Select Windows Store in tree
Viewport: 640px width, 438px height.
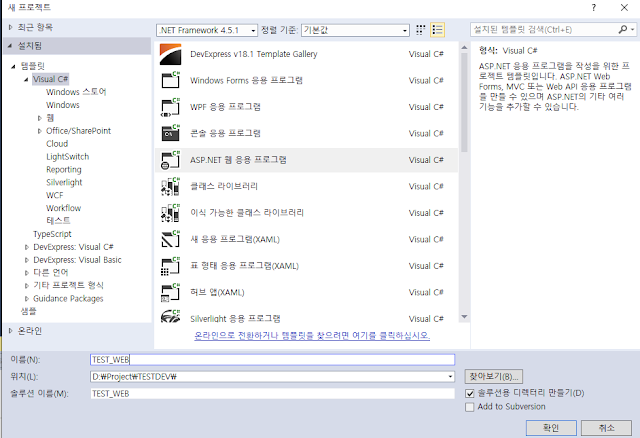click(x=76, y=92)
